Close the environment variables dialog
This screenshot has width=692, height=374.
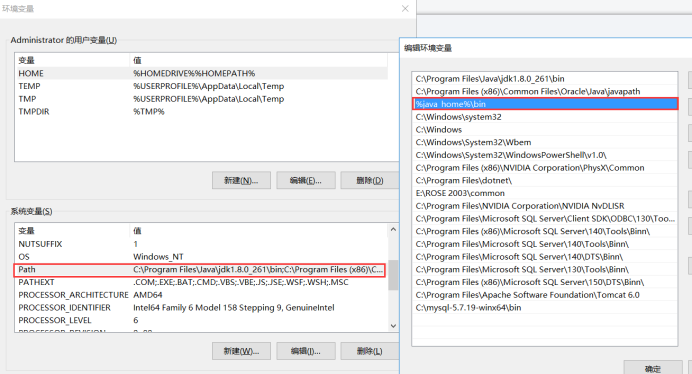pyautogui.click(x=405, y=8)
